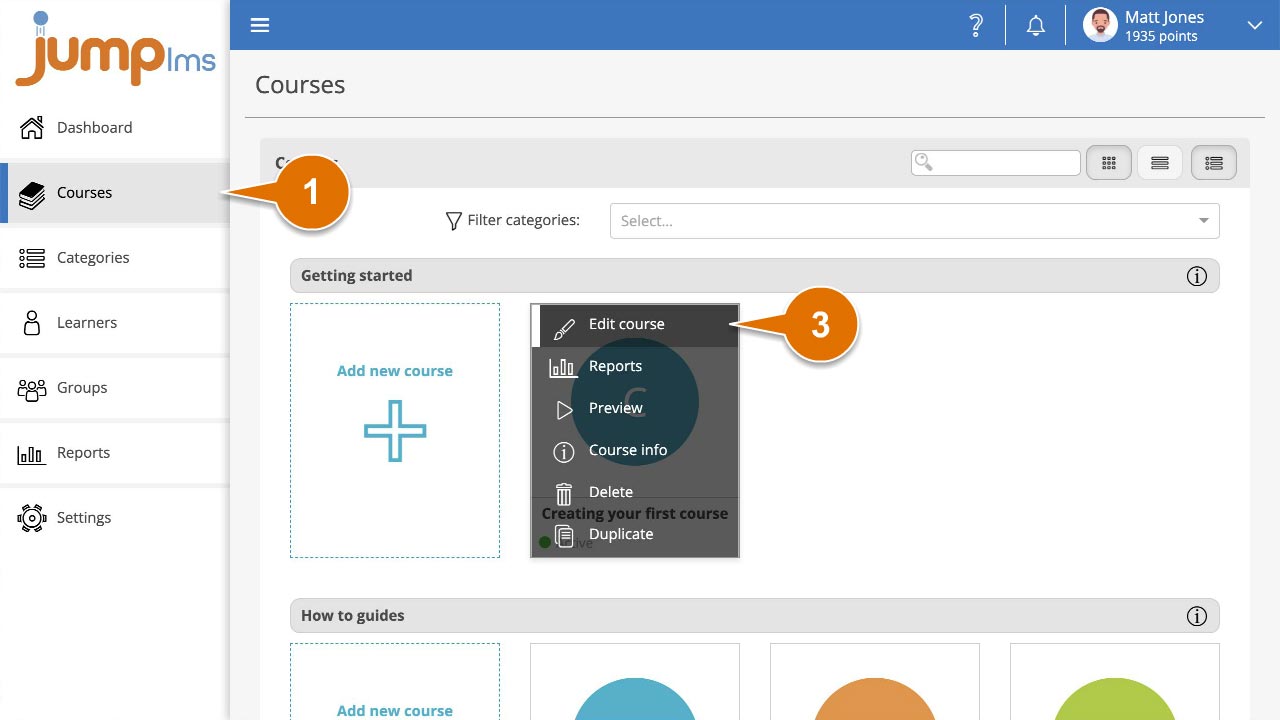1280x720 pixels.
Task: Open Settings in sidebar
Action: point(115,517)
